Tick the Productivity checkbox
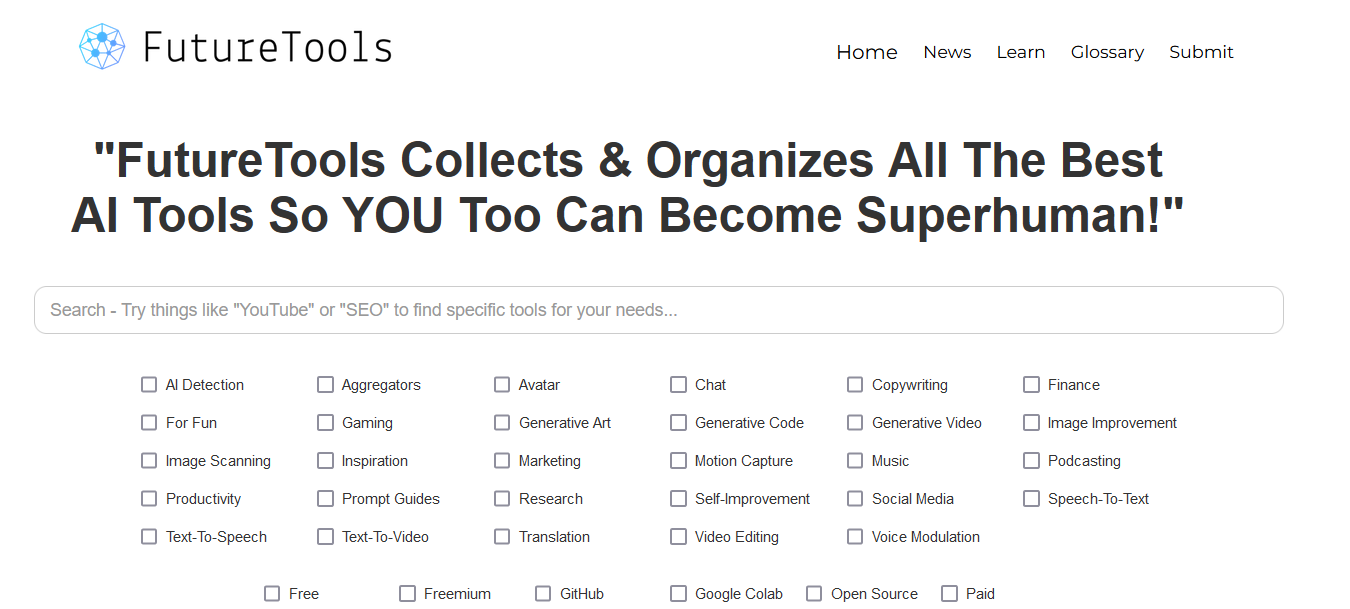 149,499
